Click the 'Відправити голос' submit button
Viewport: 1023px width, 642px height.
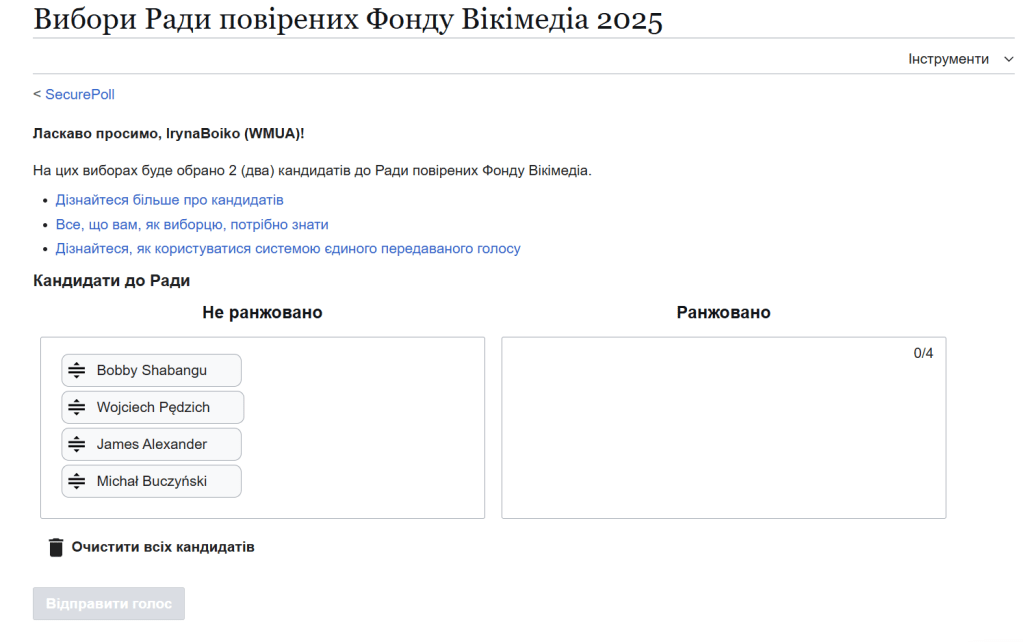(x=109, y=604)
